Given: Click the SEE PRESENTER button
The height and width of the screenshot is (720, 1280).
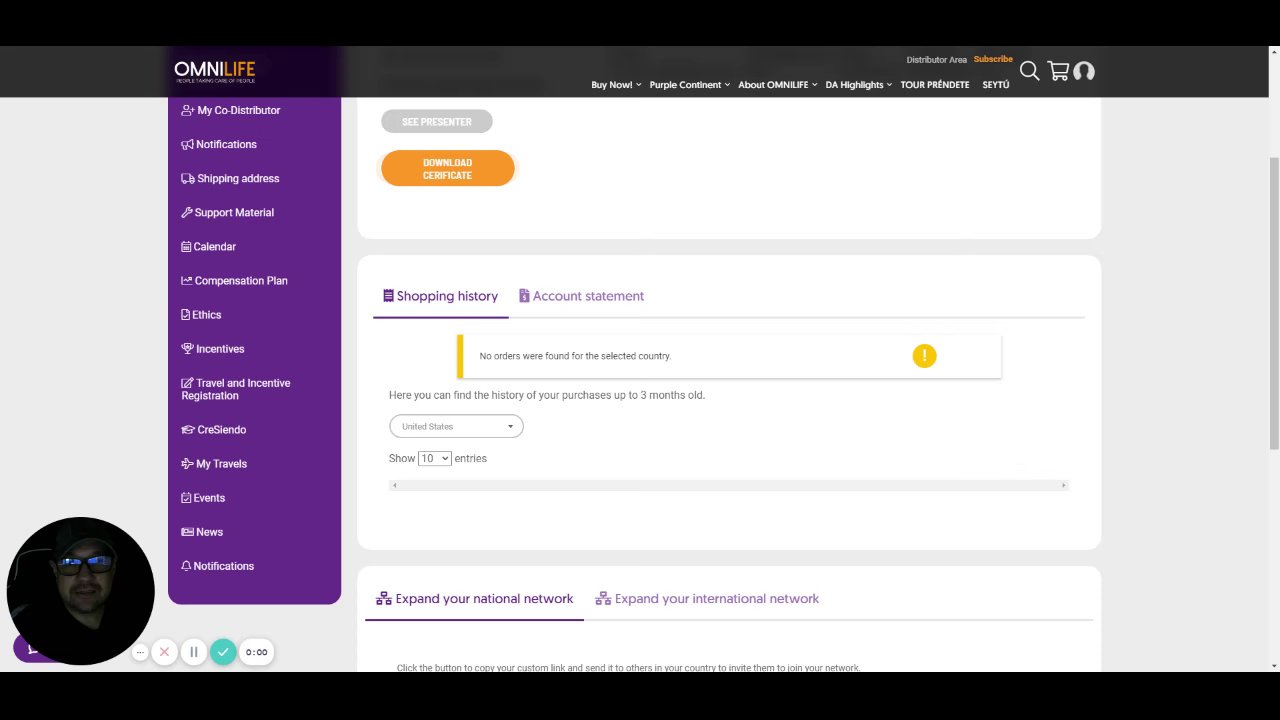Looking at the screenshot, I should click(x=437, y=122).
